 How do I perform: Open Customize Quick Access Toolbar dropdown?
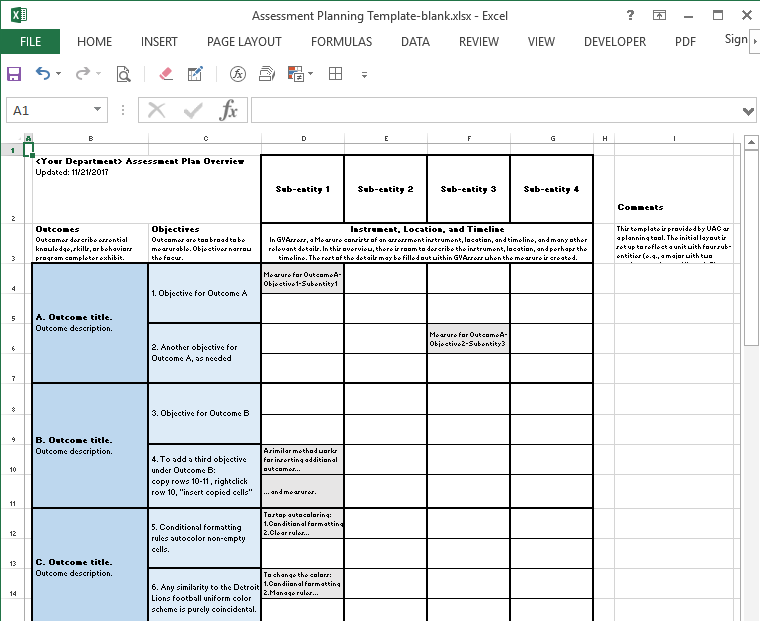pyautogui.click(x=364, y=75)
